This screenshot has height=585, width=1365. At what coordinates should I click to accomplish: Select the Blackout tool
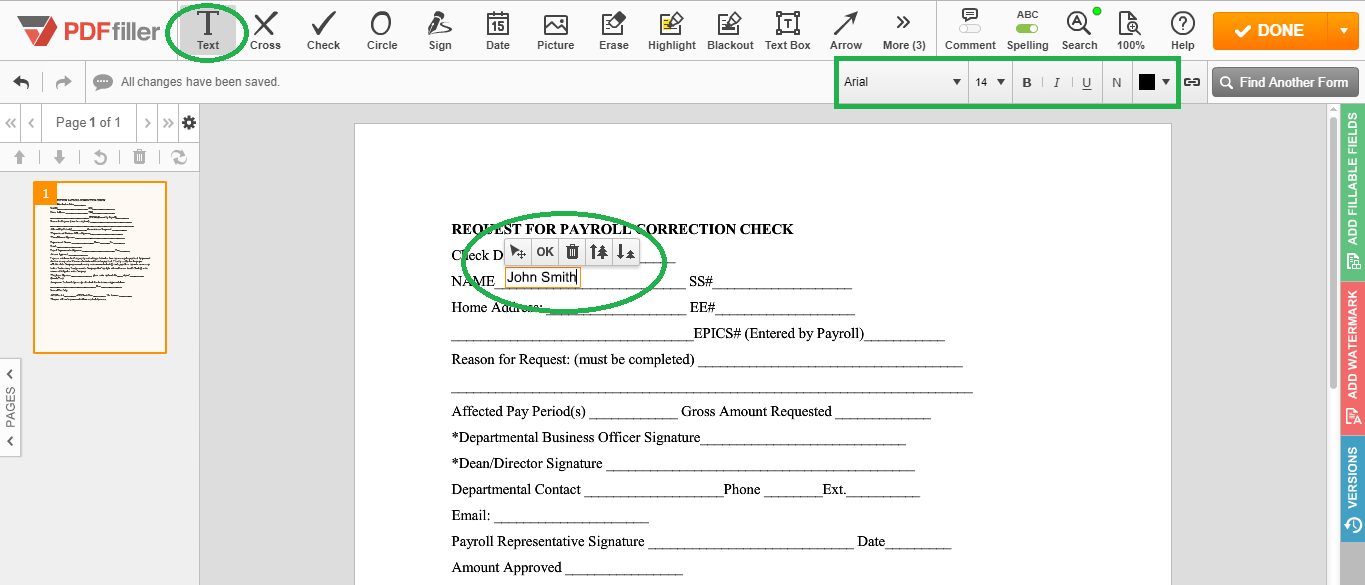[730, 30]
